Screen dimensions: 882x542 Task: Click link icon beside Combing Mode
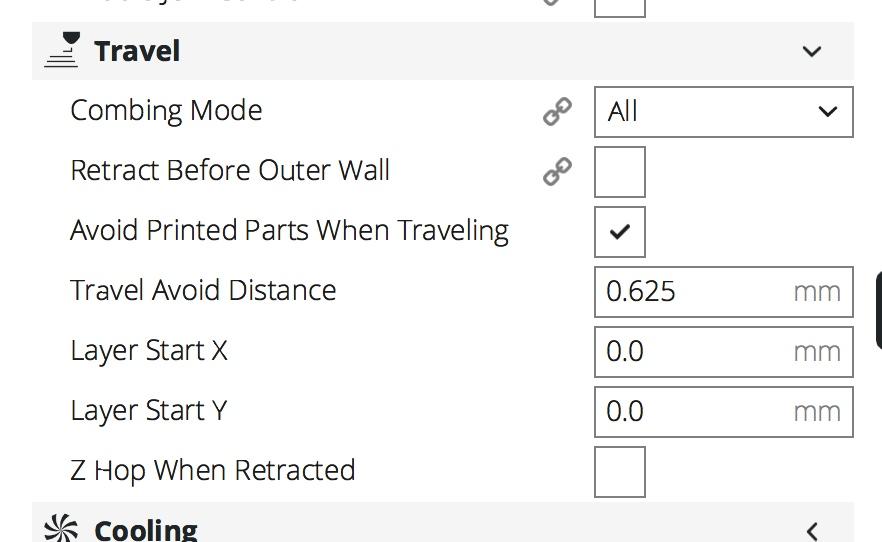click(x=557, y=111)
